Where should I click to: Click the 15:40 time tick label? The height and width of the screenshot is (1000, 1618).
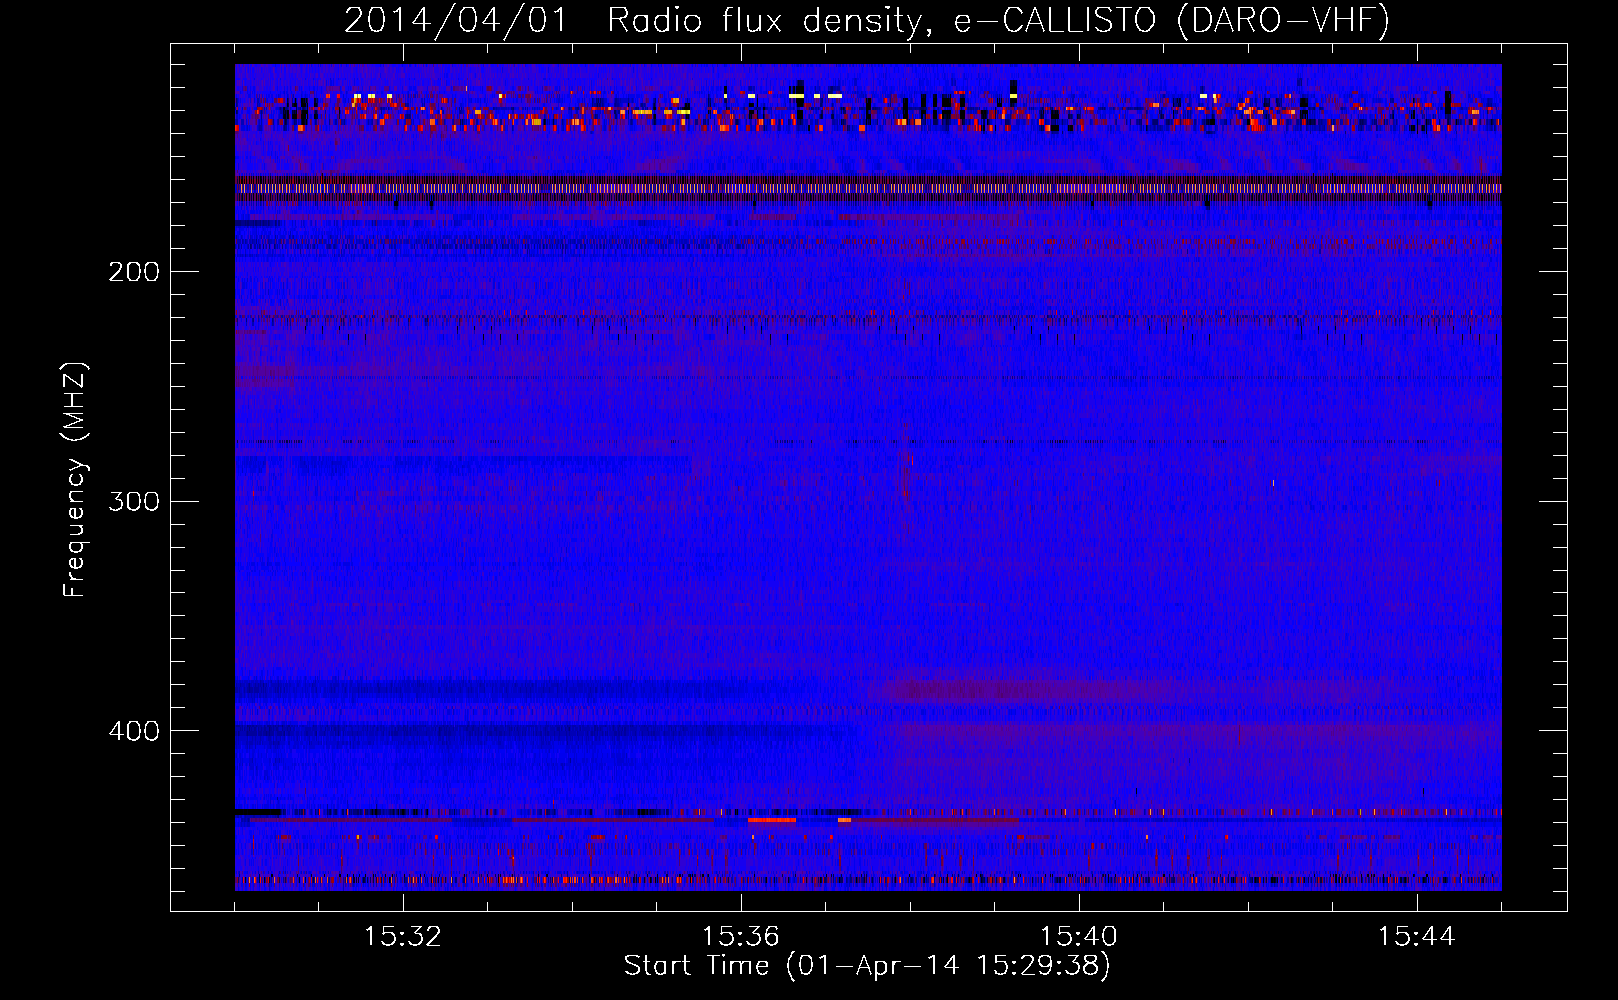1079,937
